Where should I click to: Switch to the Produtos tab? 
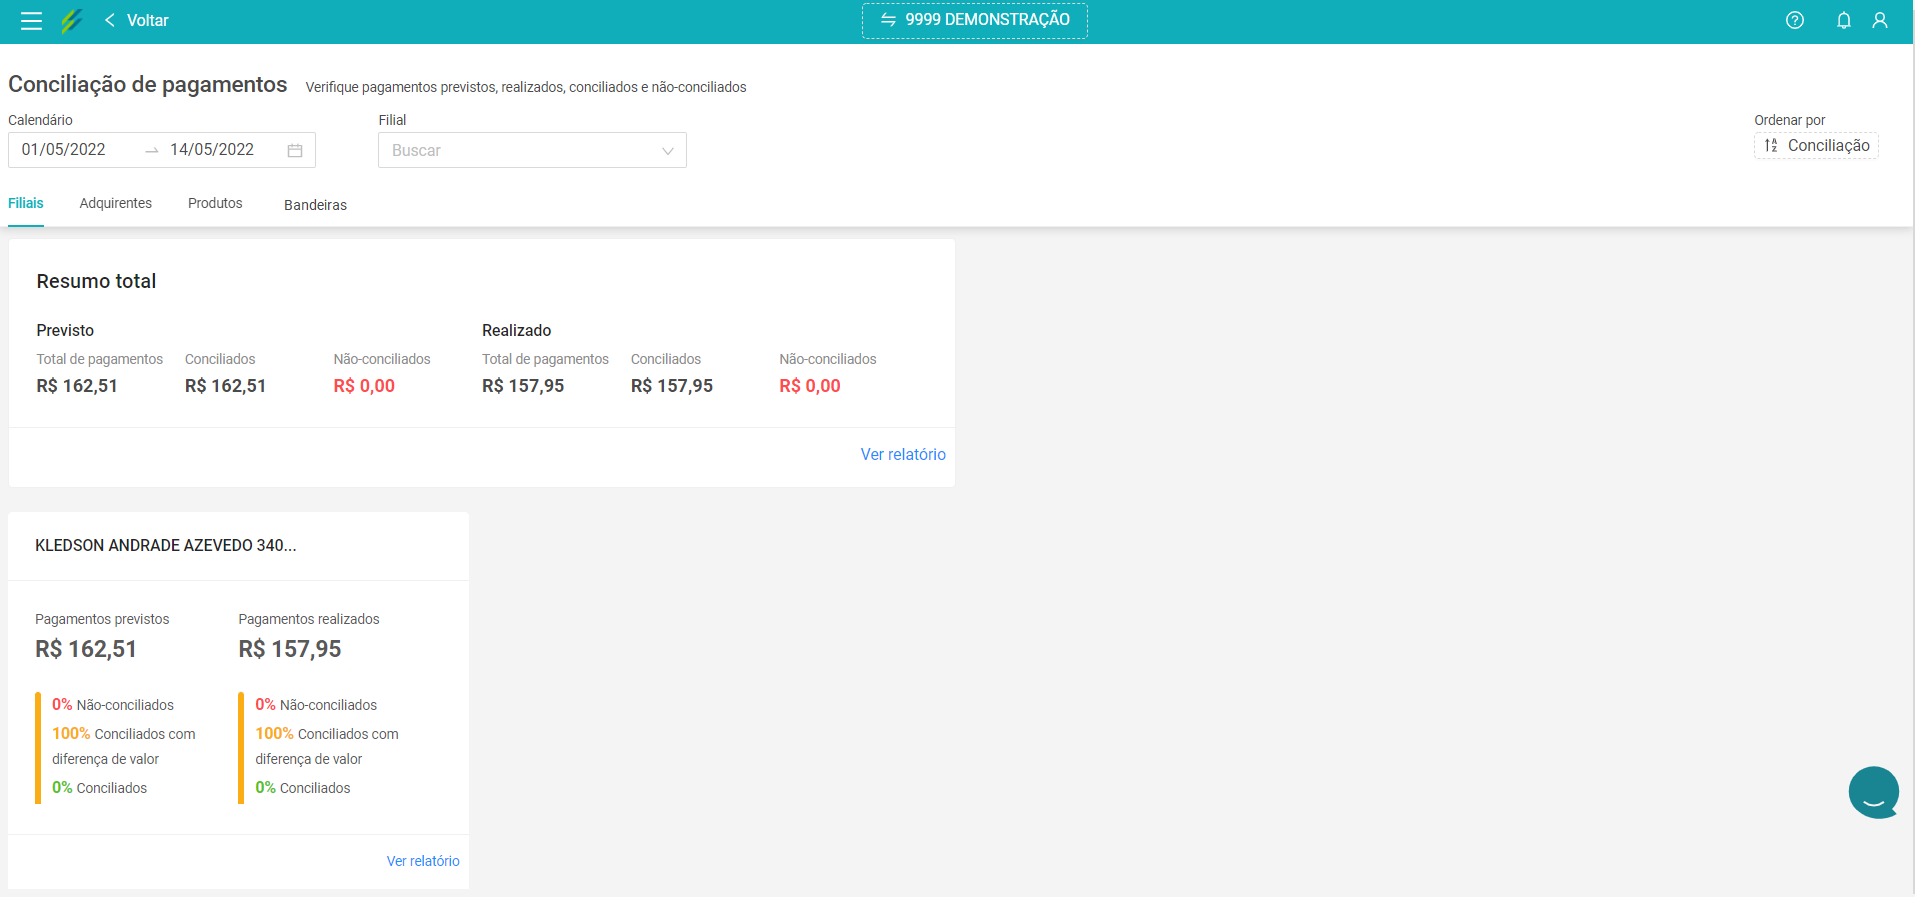pos(215,203)
